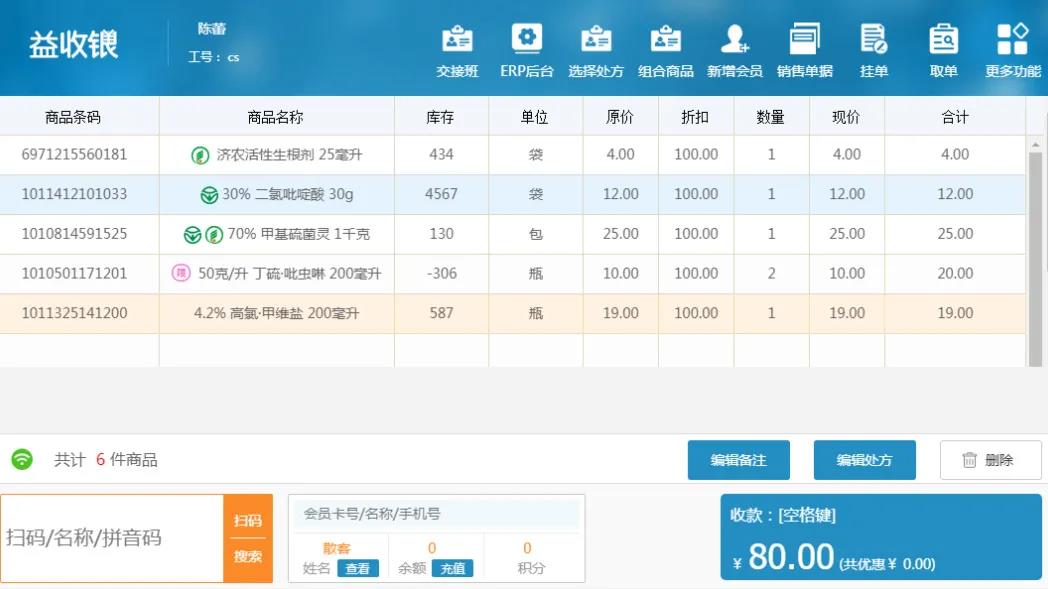Open the 交接班 shift handover icon

click(457, 51)
